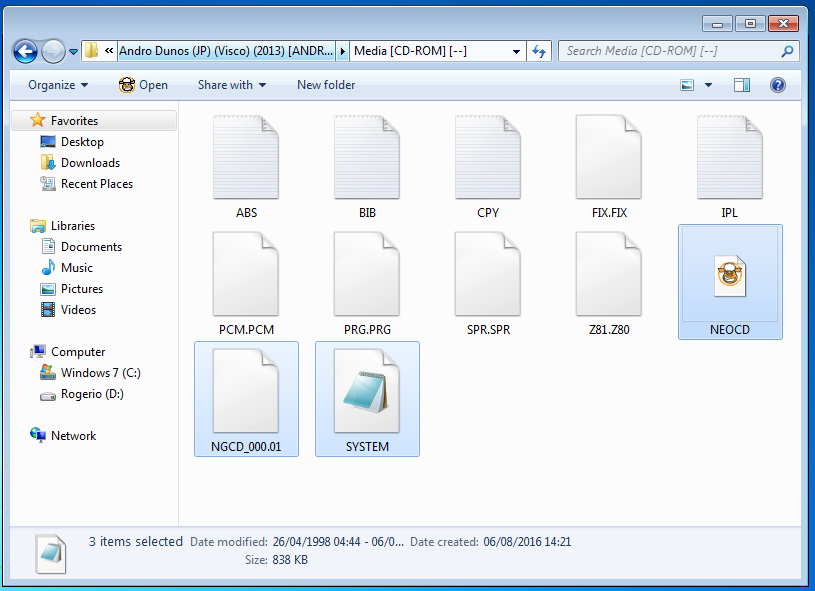Select Windows 7 (C:) drive

[100, 373]
